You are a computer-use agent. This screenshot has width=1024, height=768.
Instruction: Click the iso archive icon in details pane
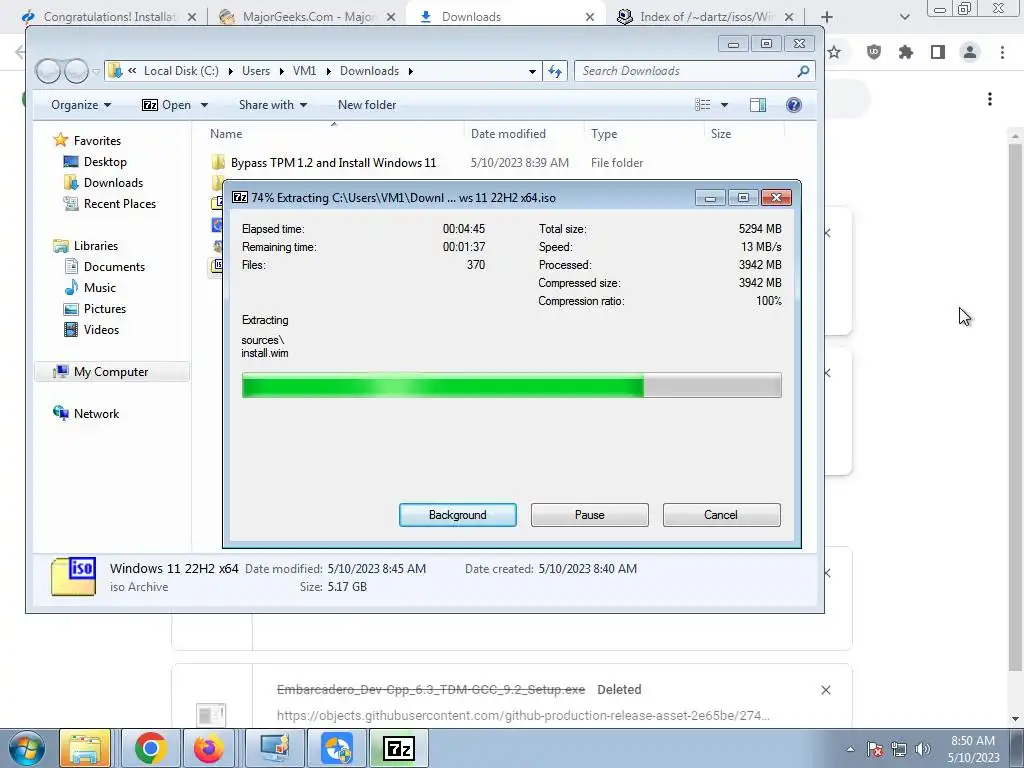tap(73, 577)
